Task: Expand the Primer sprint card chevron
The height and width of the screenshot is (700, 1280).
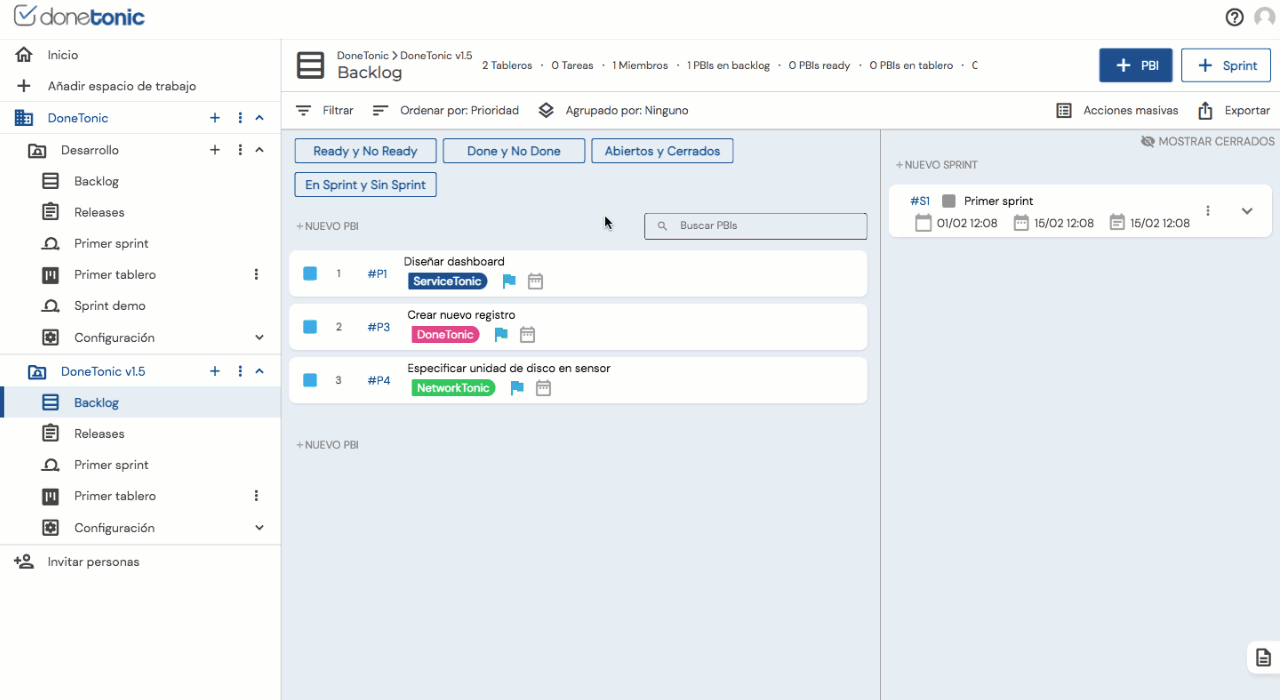Action: [x=1247, y=211]
